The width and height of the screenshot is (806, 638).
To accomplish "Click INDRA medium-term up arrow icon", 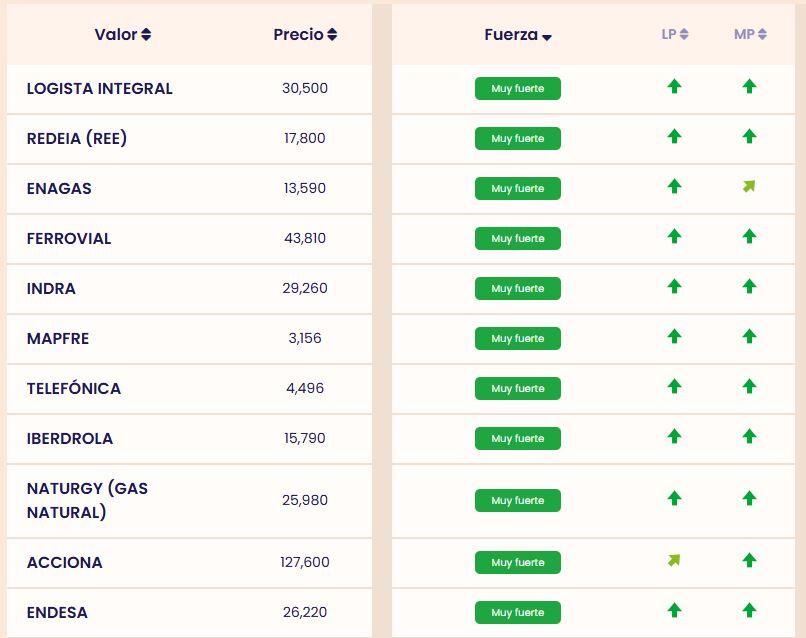I will [749, 287].
